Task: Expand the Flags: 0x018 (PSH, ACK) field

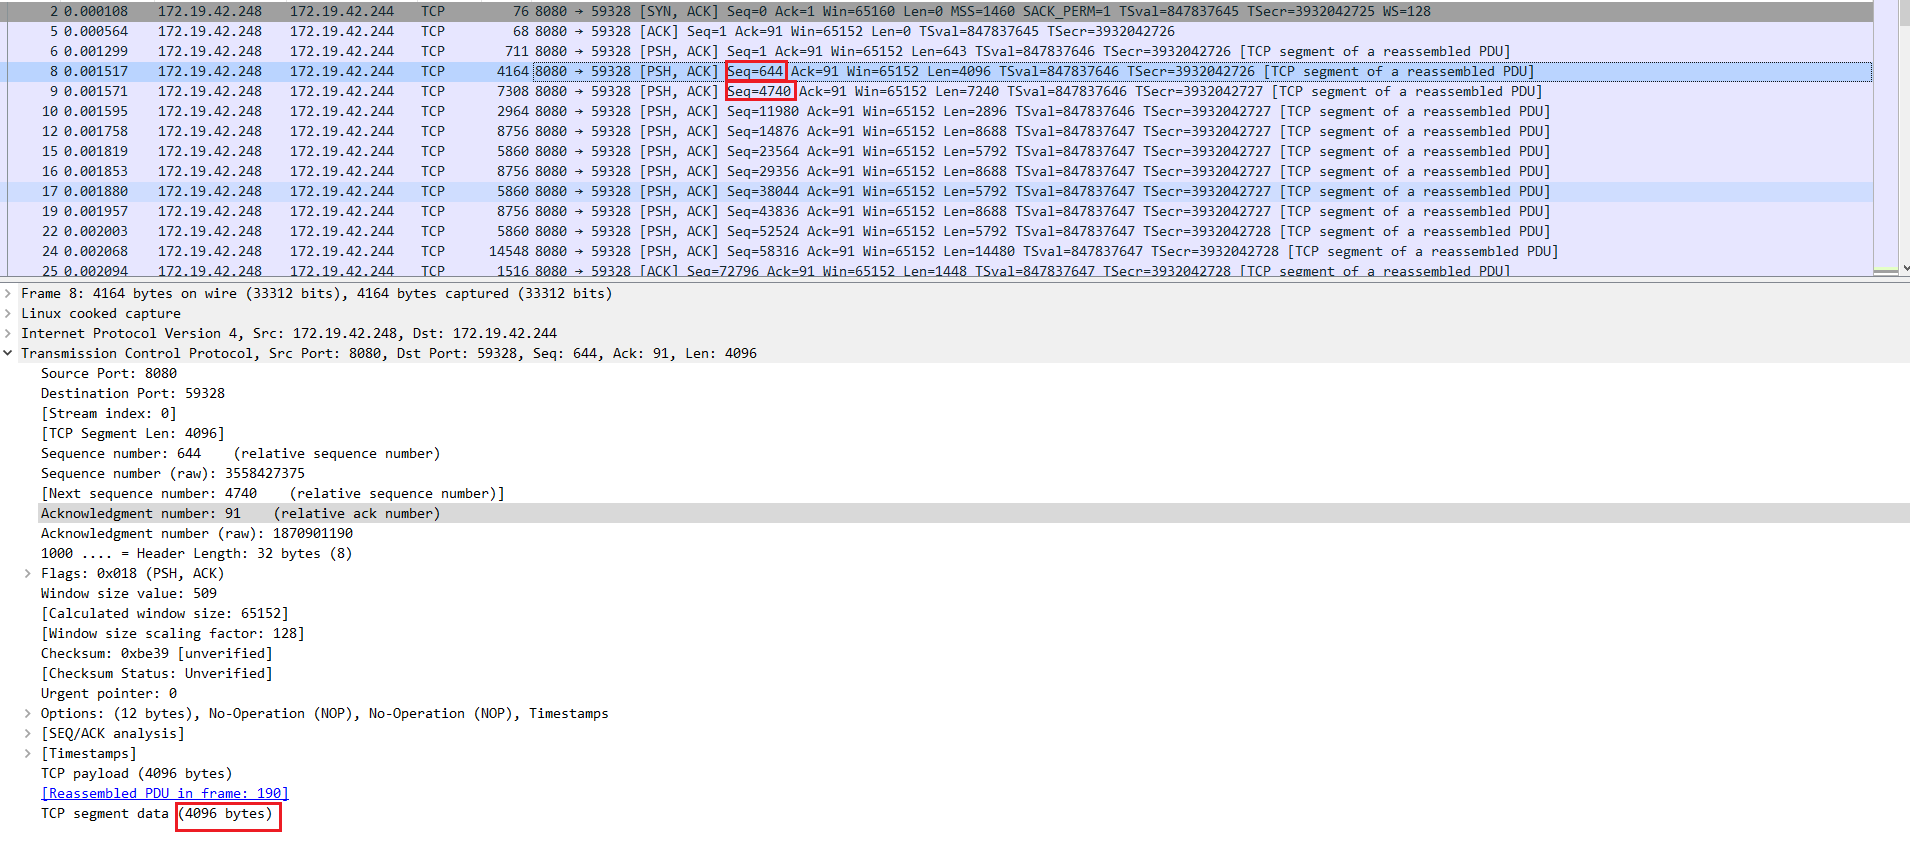Action: point(28,573)
